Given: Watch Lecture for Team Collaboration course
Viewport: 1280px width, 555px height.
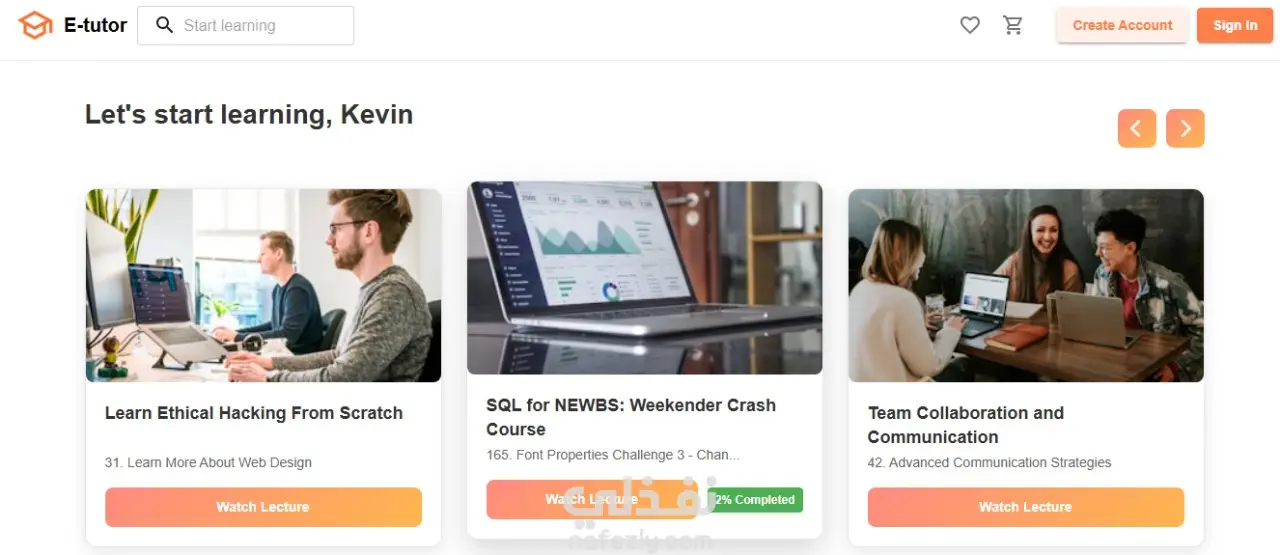Looking at the screenshot, I should click(x=1026, y=507).
